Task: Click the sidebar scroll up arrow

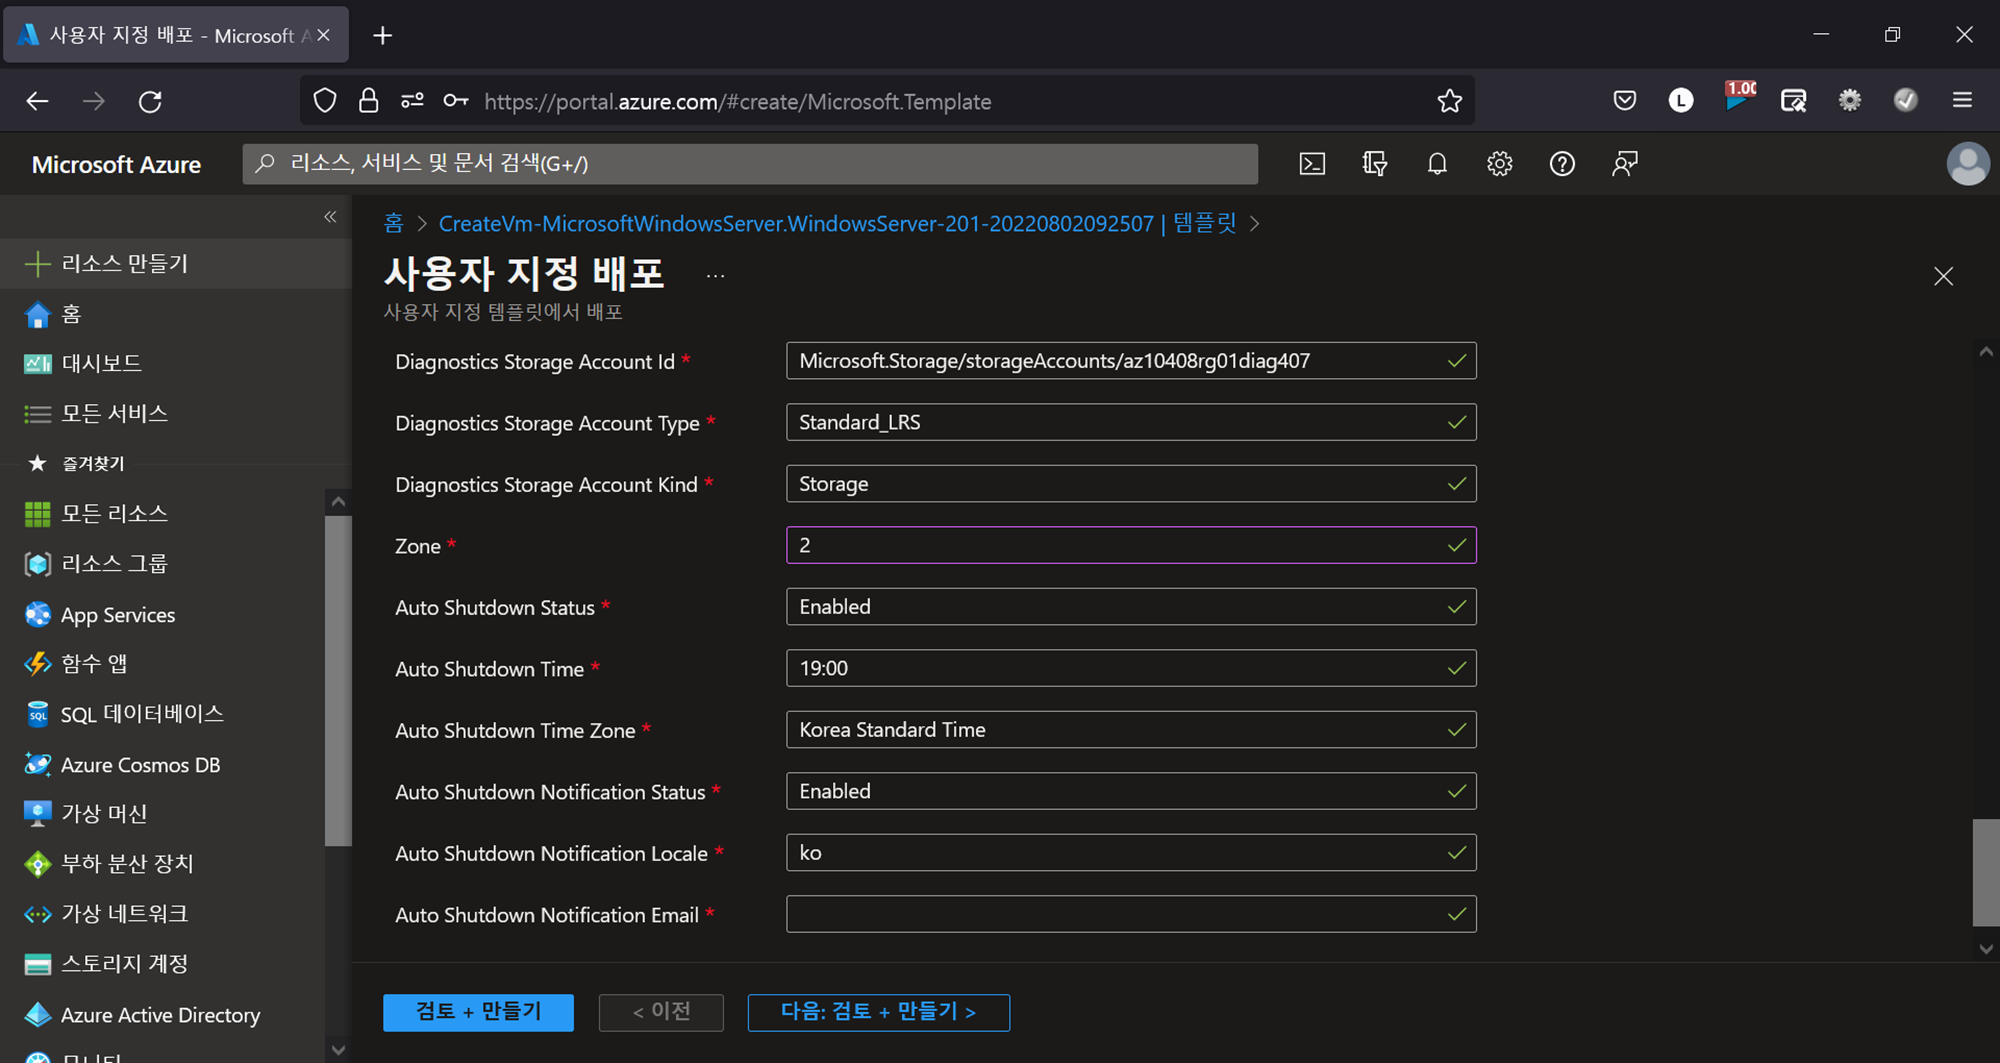Action: point(338,501)
